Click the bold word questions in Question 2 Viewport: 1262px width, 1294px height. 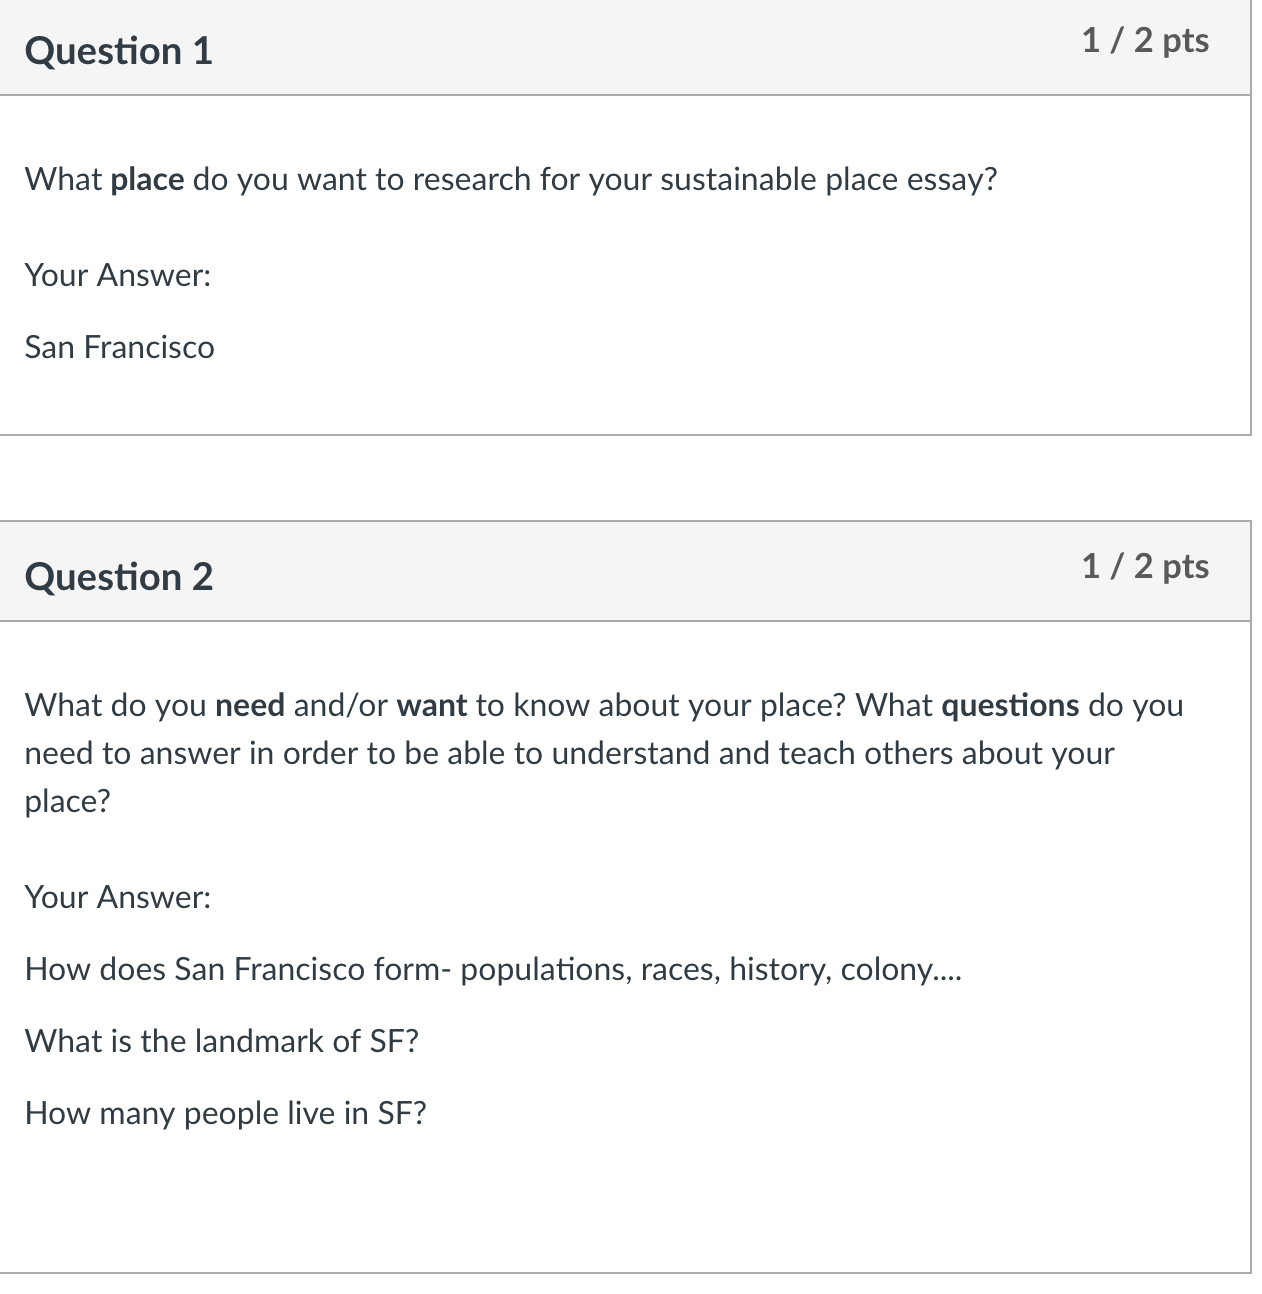coord(1010,706)
